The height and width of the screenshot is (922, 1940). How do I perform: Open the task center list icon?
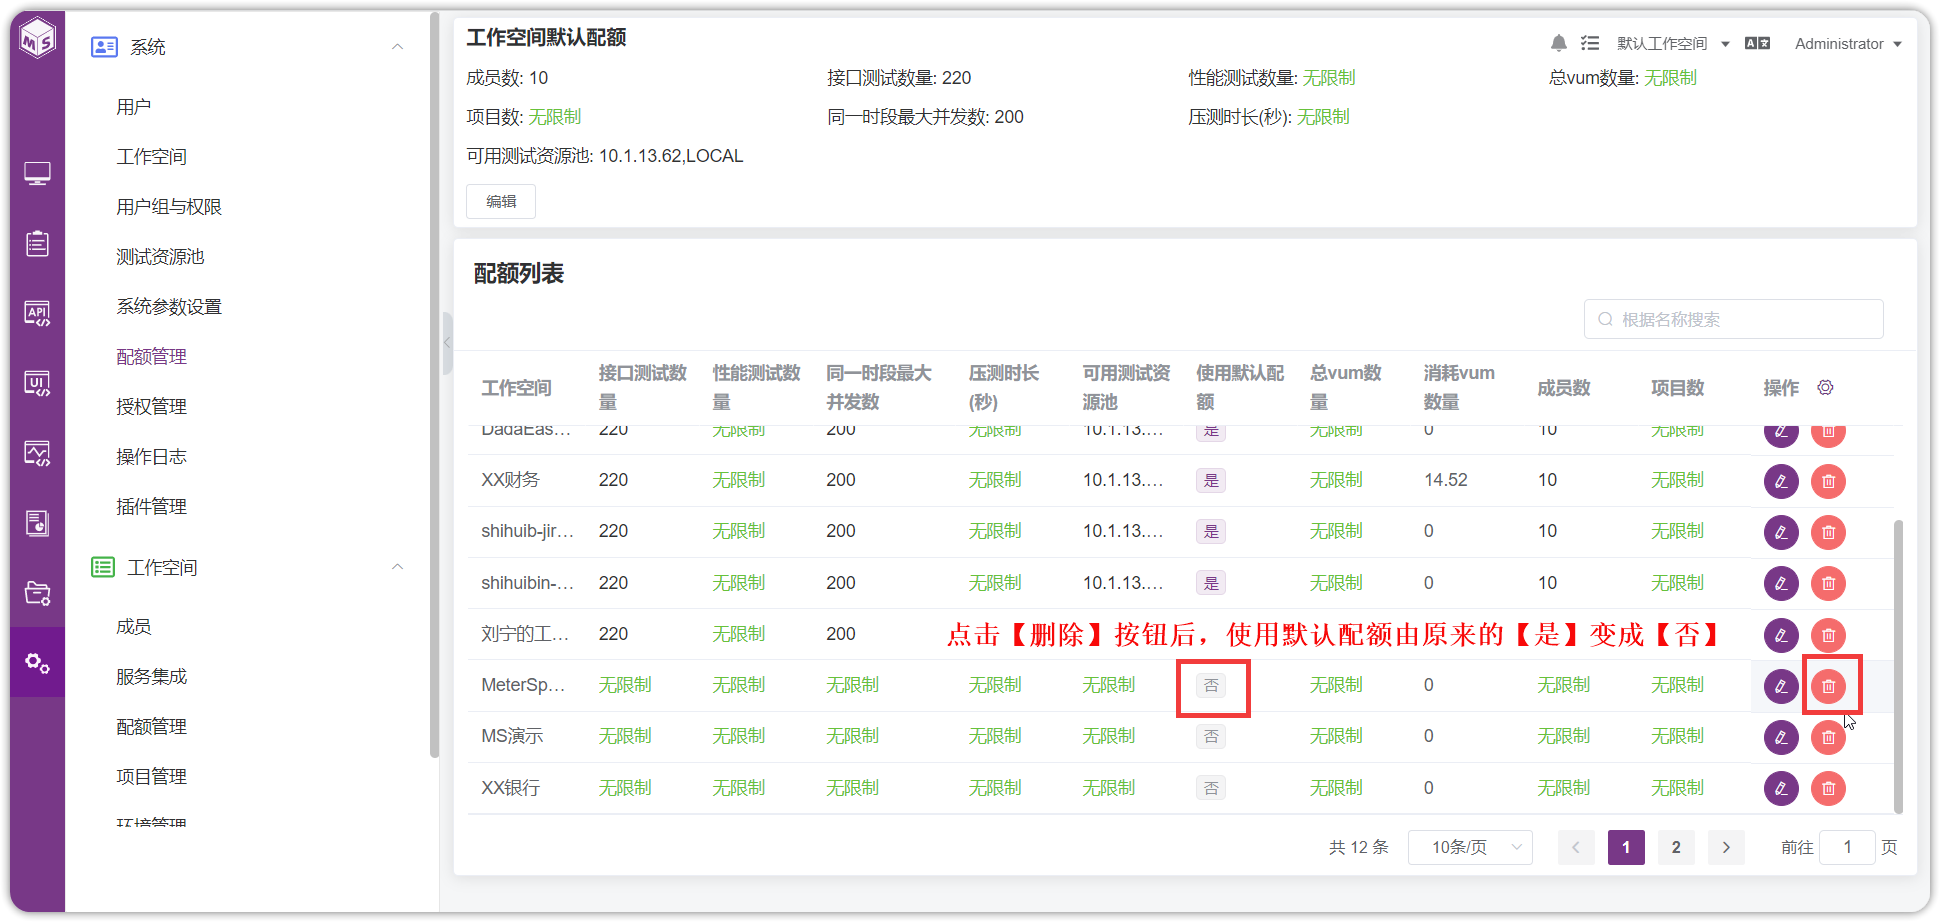(x=1590, y=43)
